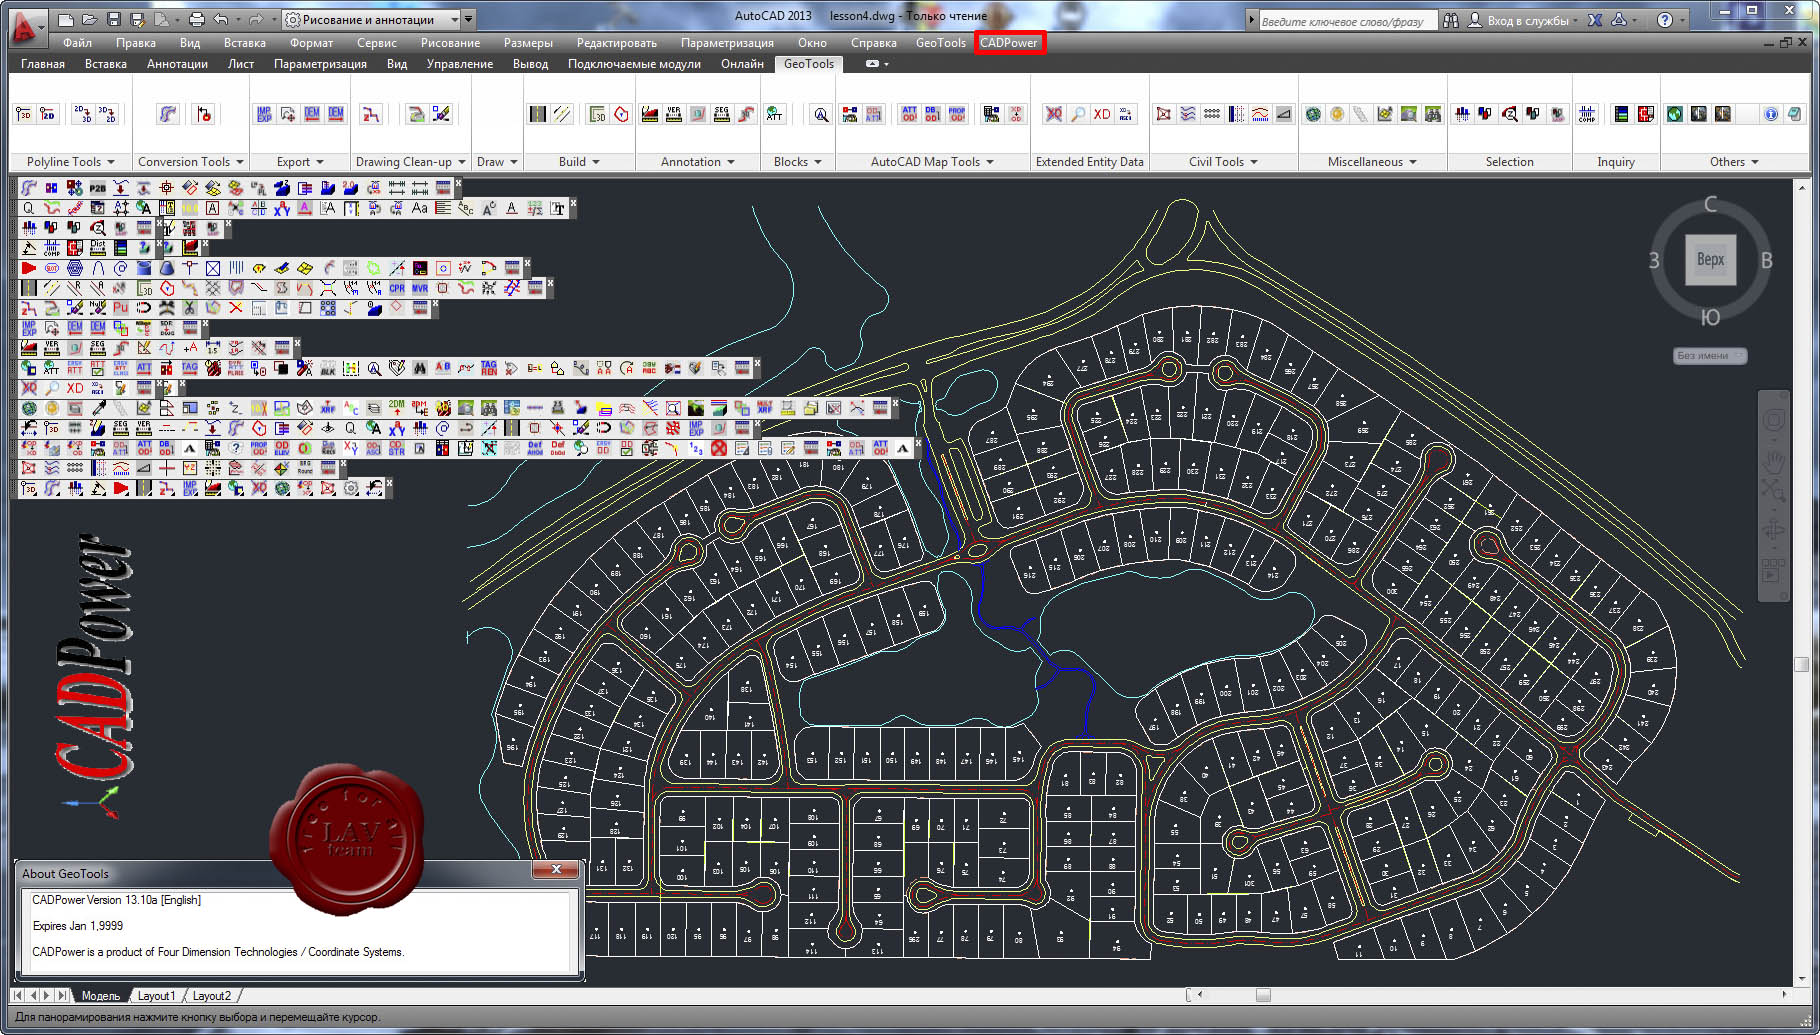Open the workspace dropdown Рисование и аннотации
This screenshot has width=1820, height=1035.
pyautogui.click(x=371, y=19)
